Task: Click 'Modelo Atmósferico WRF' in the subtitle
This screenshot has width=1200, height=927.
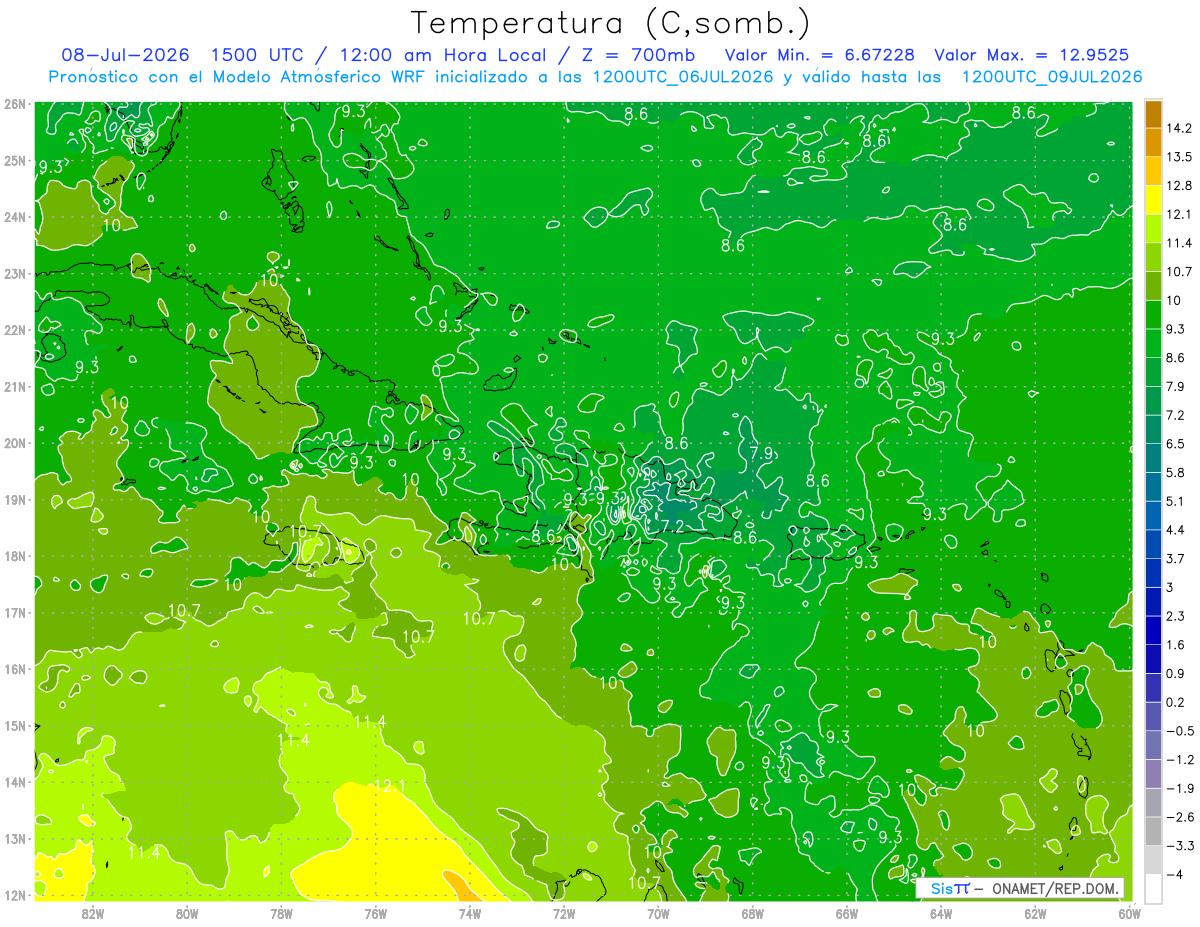Action: [319, 77]
